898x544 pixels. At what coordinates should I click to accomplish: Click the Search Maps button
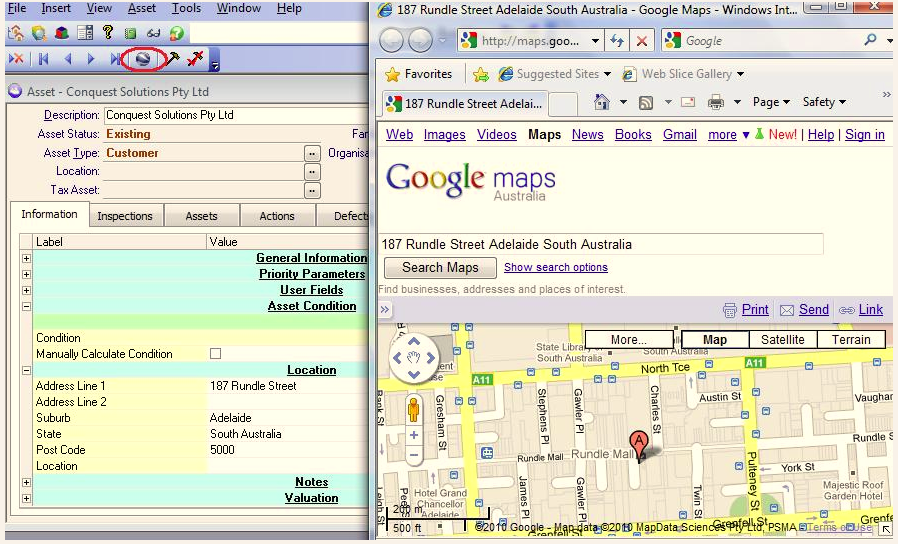440,267
